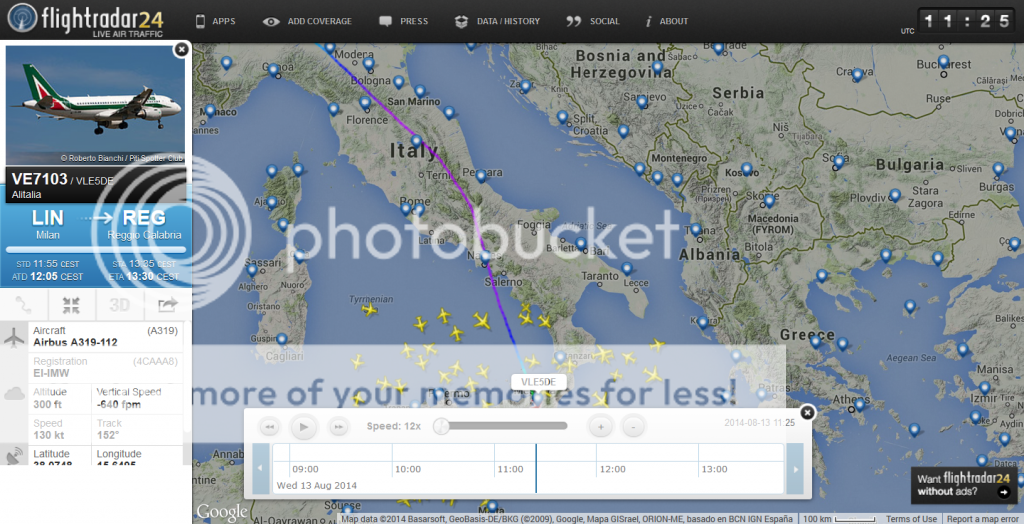This screenshot has height=524, width=1024.
Task: Open the Data / History menu
Action: [497, 21]
